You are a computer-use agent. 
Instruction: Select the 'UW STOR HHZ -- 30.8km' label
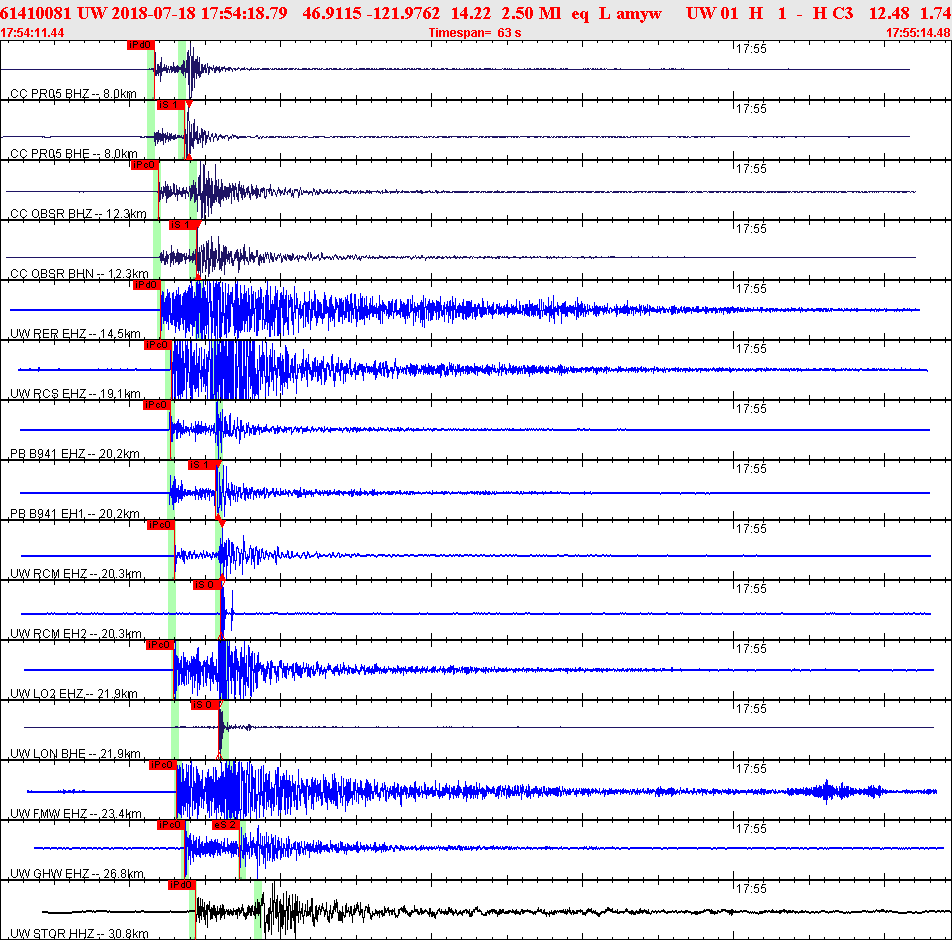79,934
